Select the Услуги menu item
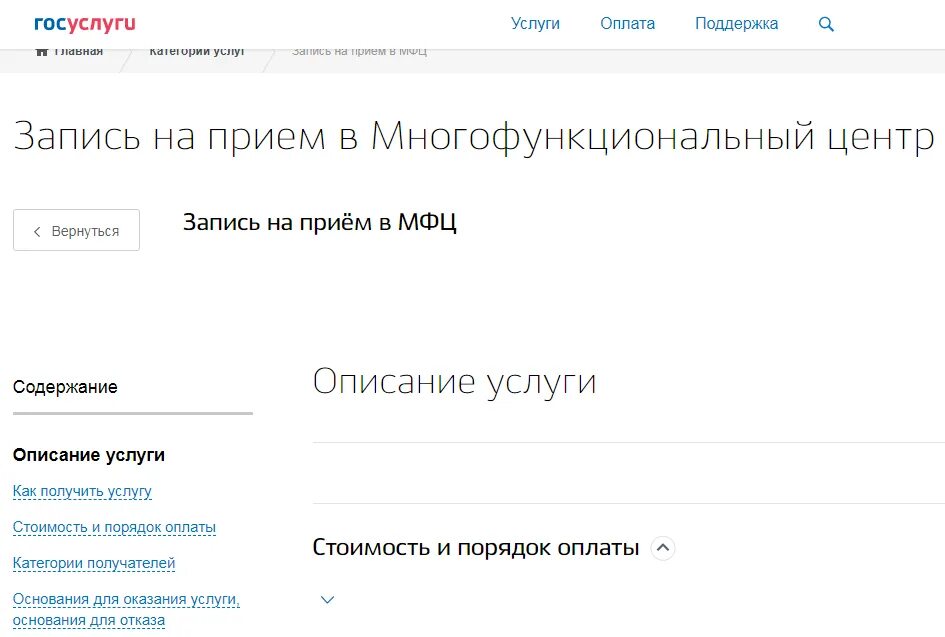Viewport: 945px width, 637px height. point(536,23)
